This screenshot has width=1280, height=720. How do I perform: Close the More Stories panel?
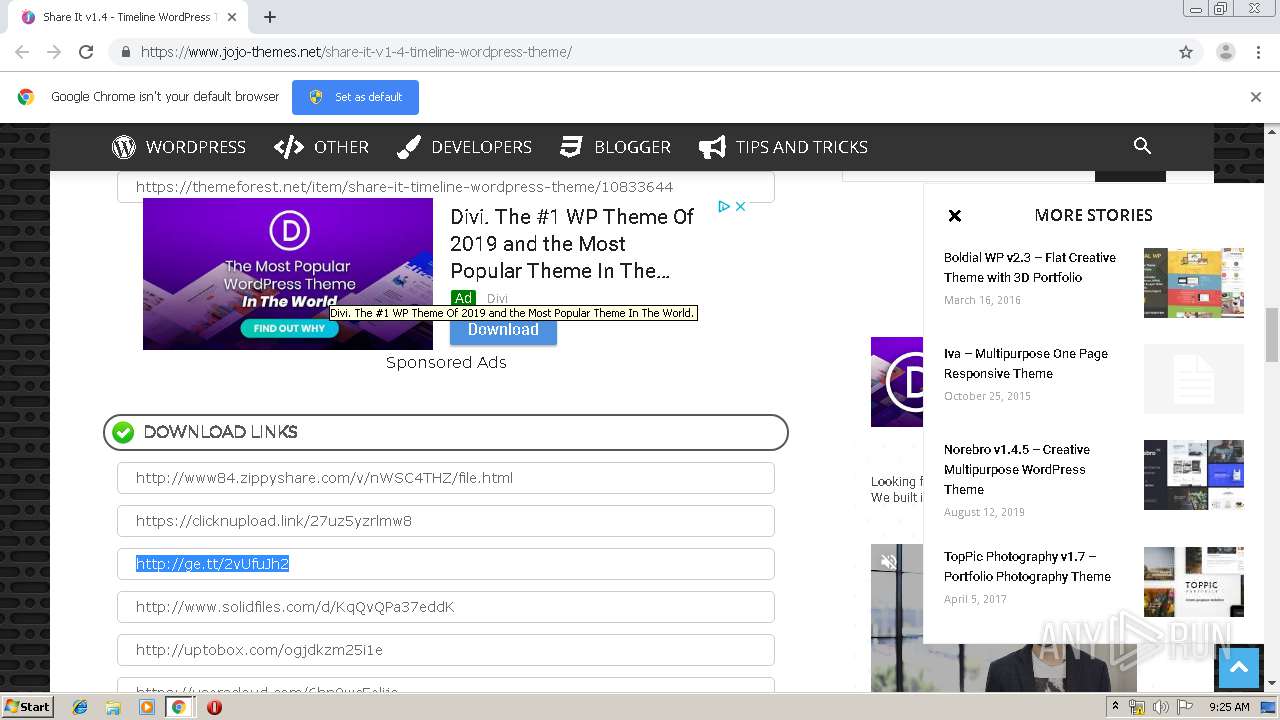955,215
